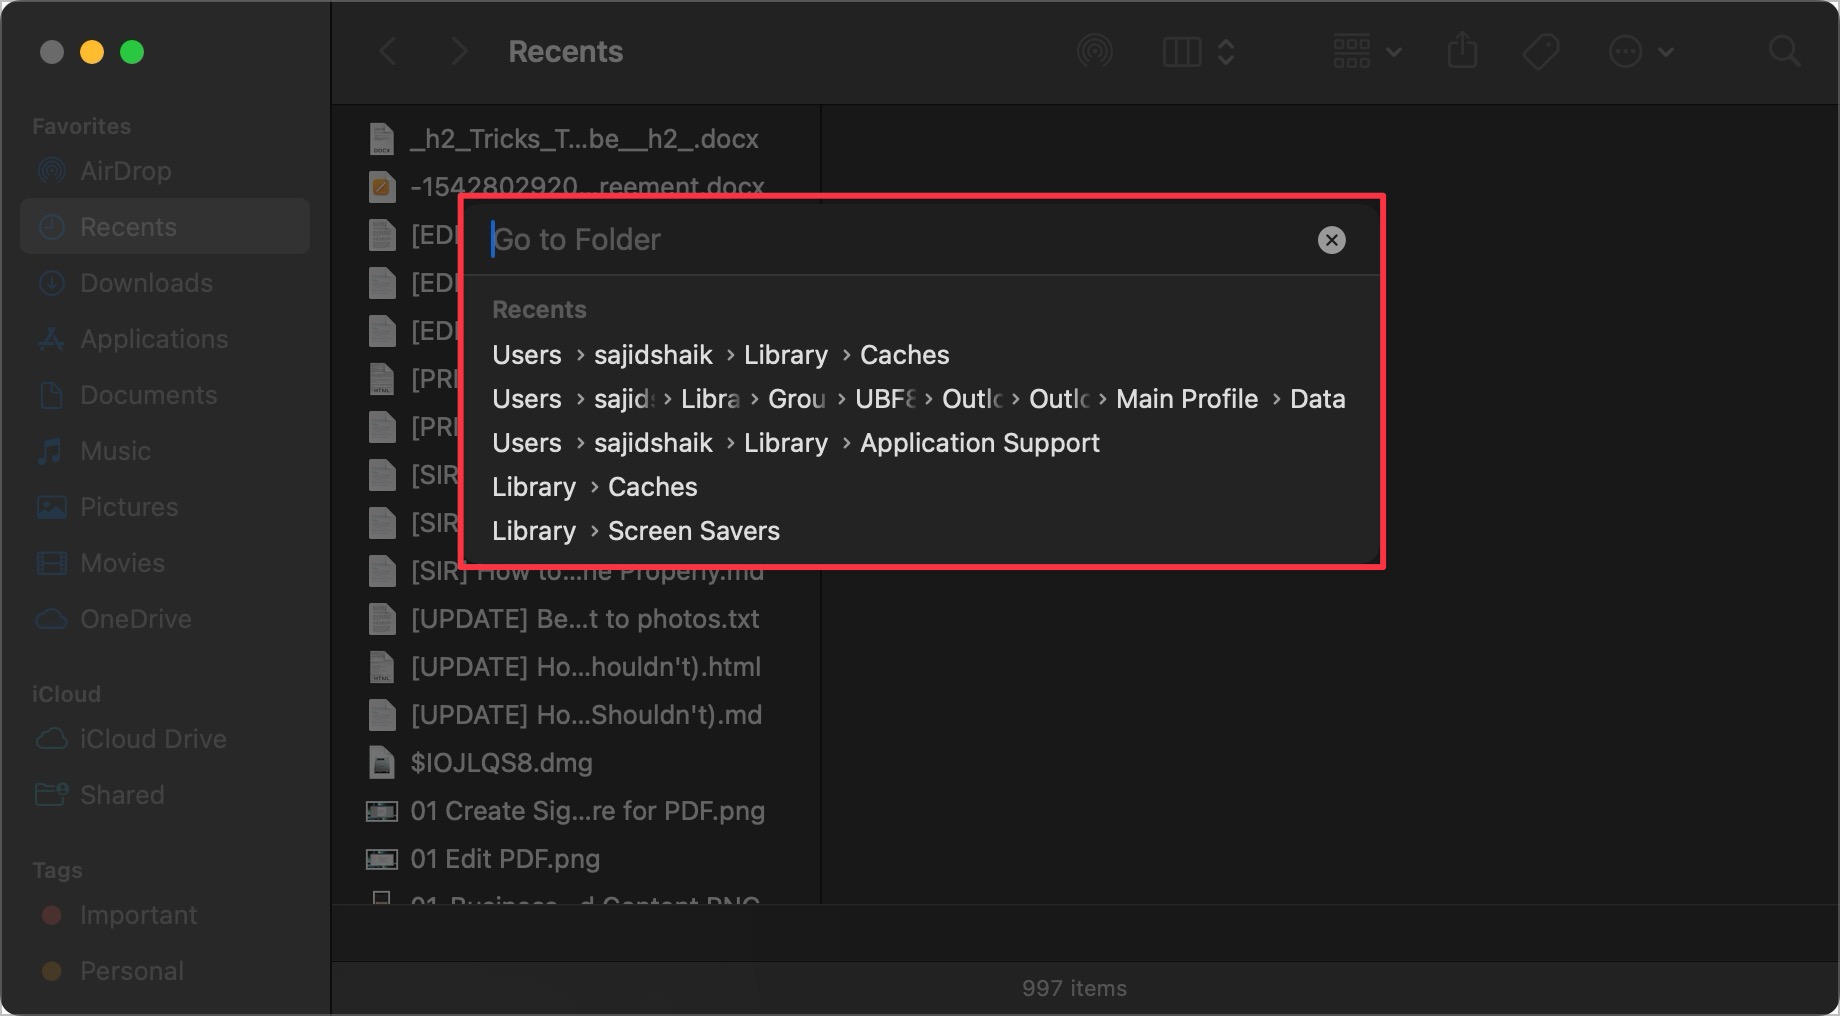
Task: Expand the Group By dropdown
Action: [1367, 51]
